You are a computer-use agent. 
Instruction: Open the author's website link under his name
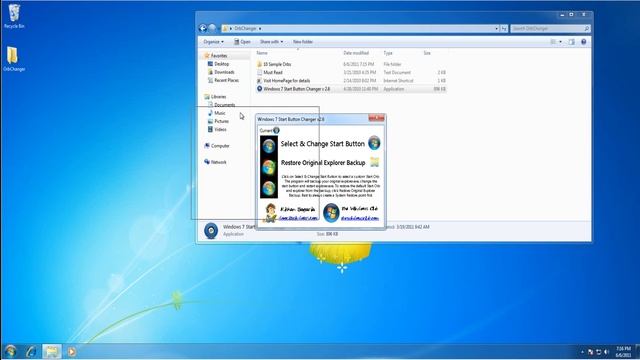click(298, 218)
